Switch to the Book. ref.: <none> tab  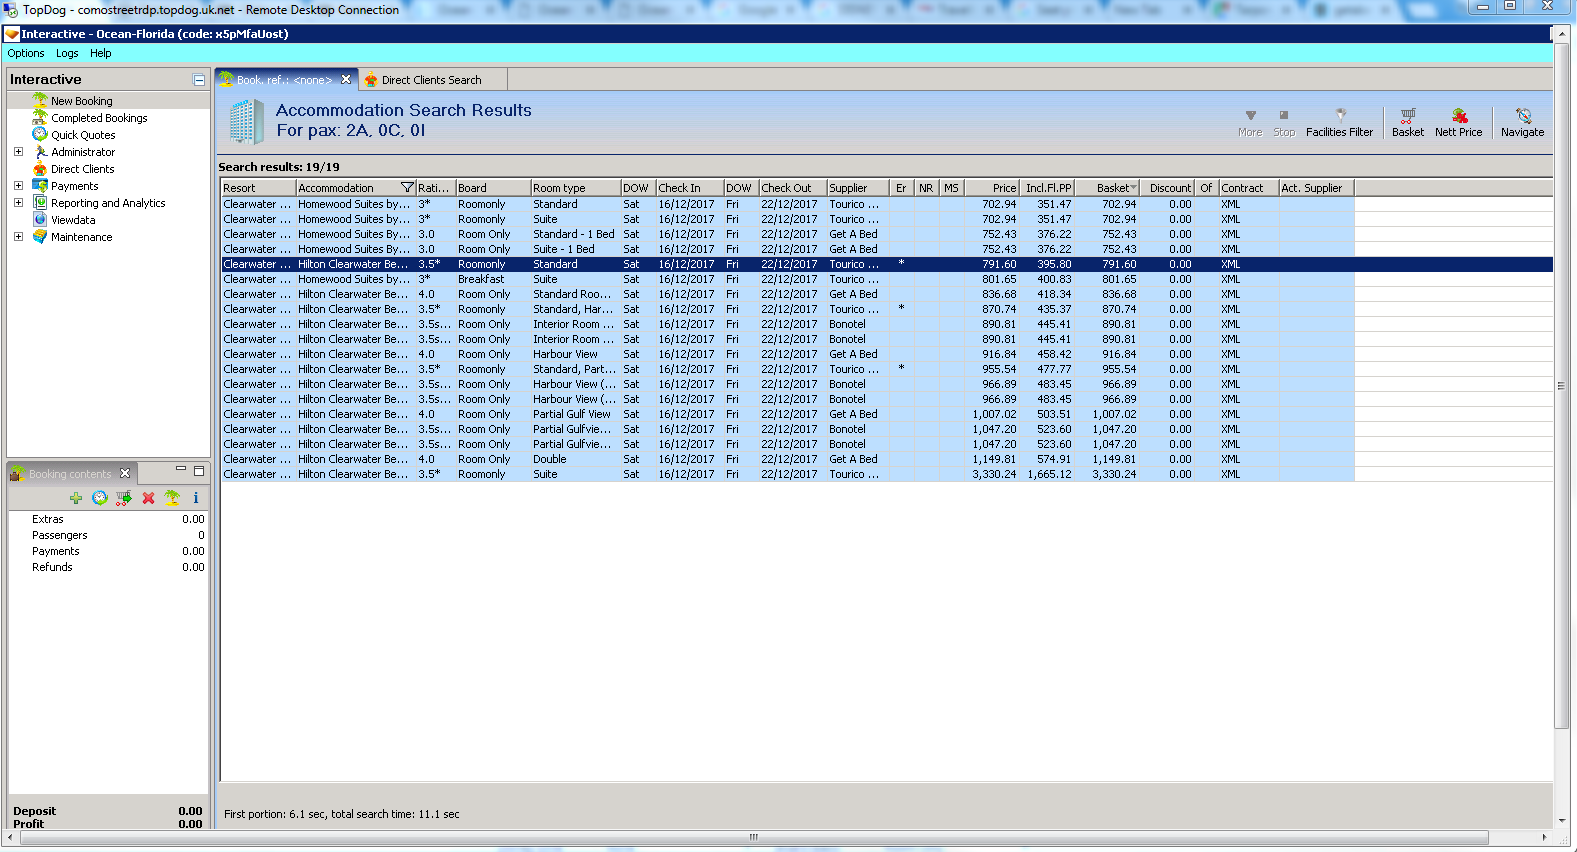284,80
